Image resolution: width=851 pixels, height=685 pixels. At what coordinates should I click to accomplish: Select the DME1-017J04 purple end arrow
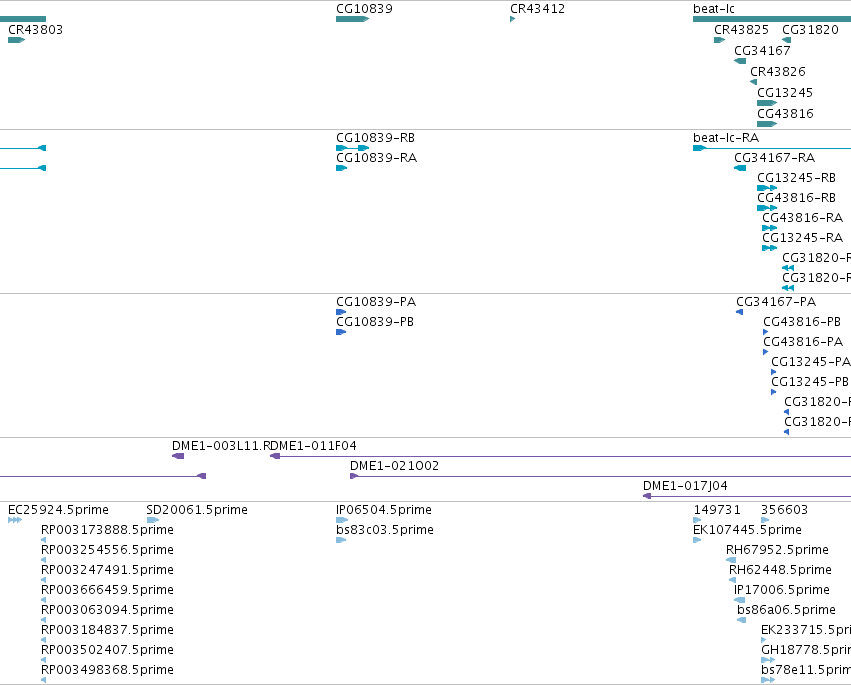647,496
